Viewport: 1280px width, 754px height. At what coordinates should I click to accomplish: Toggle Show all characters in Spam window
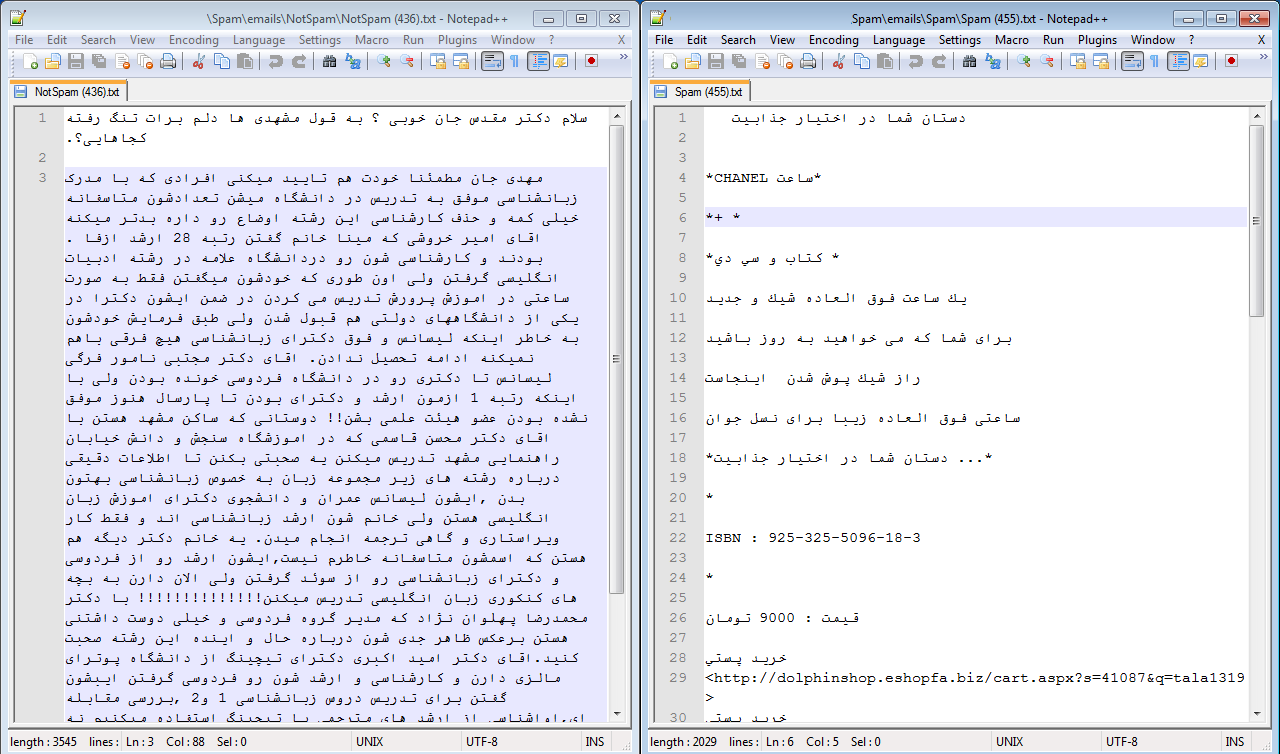[1154, 61]
